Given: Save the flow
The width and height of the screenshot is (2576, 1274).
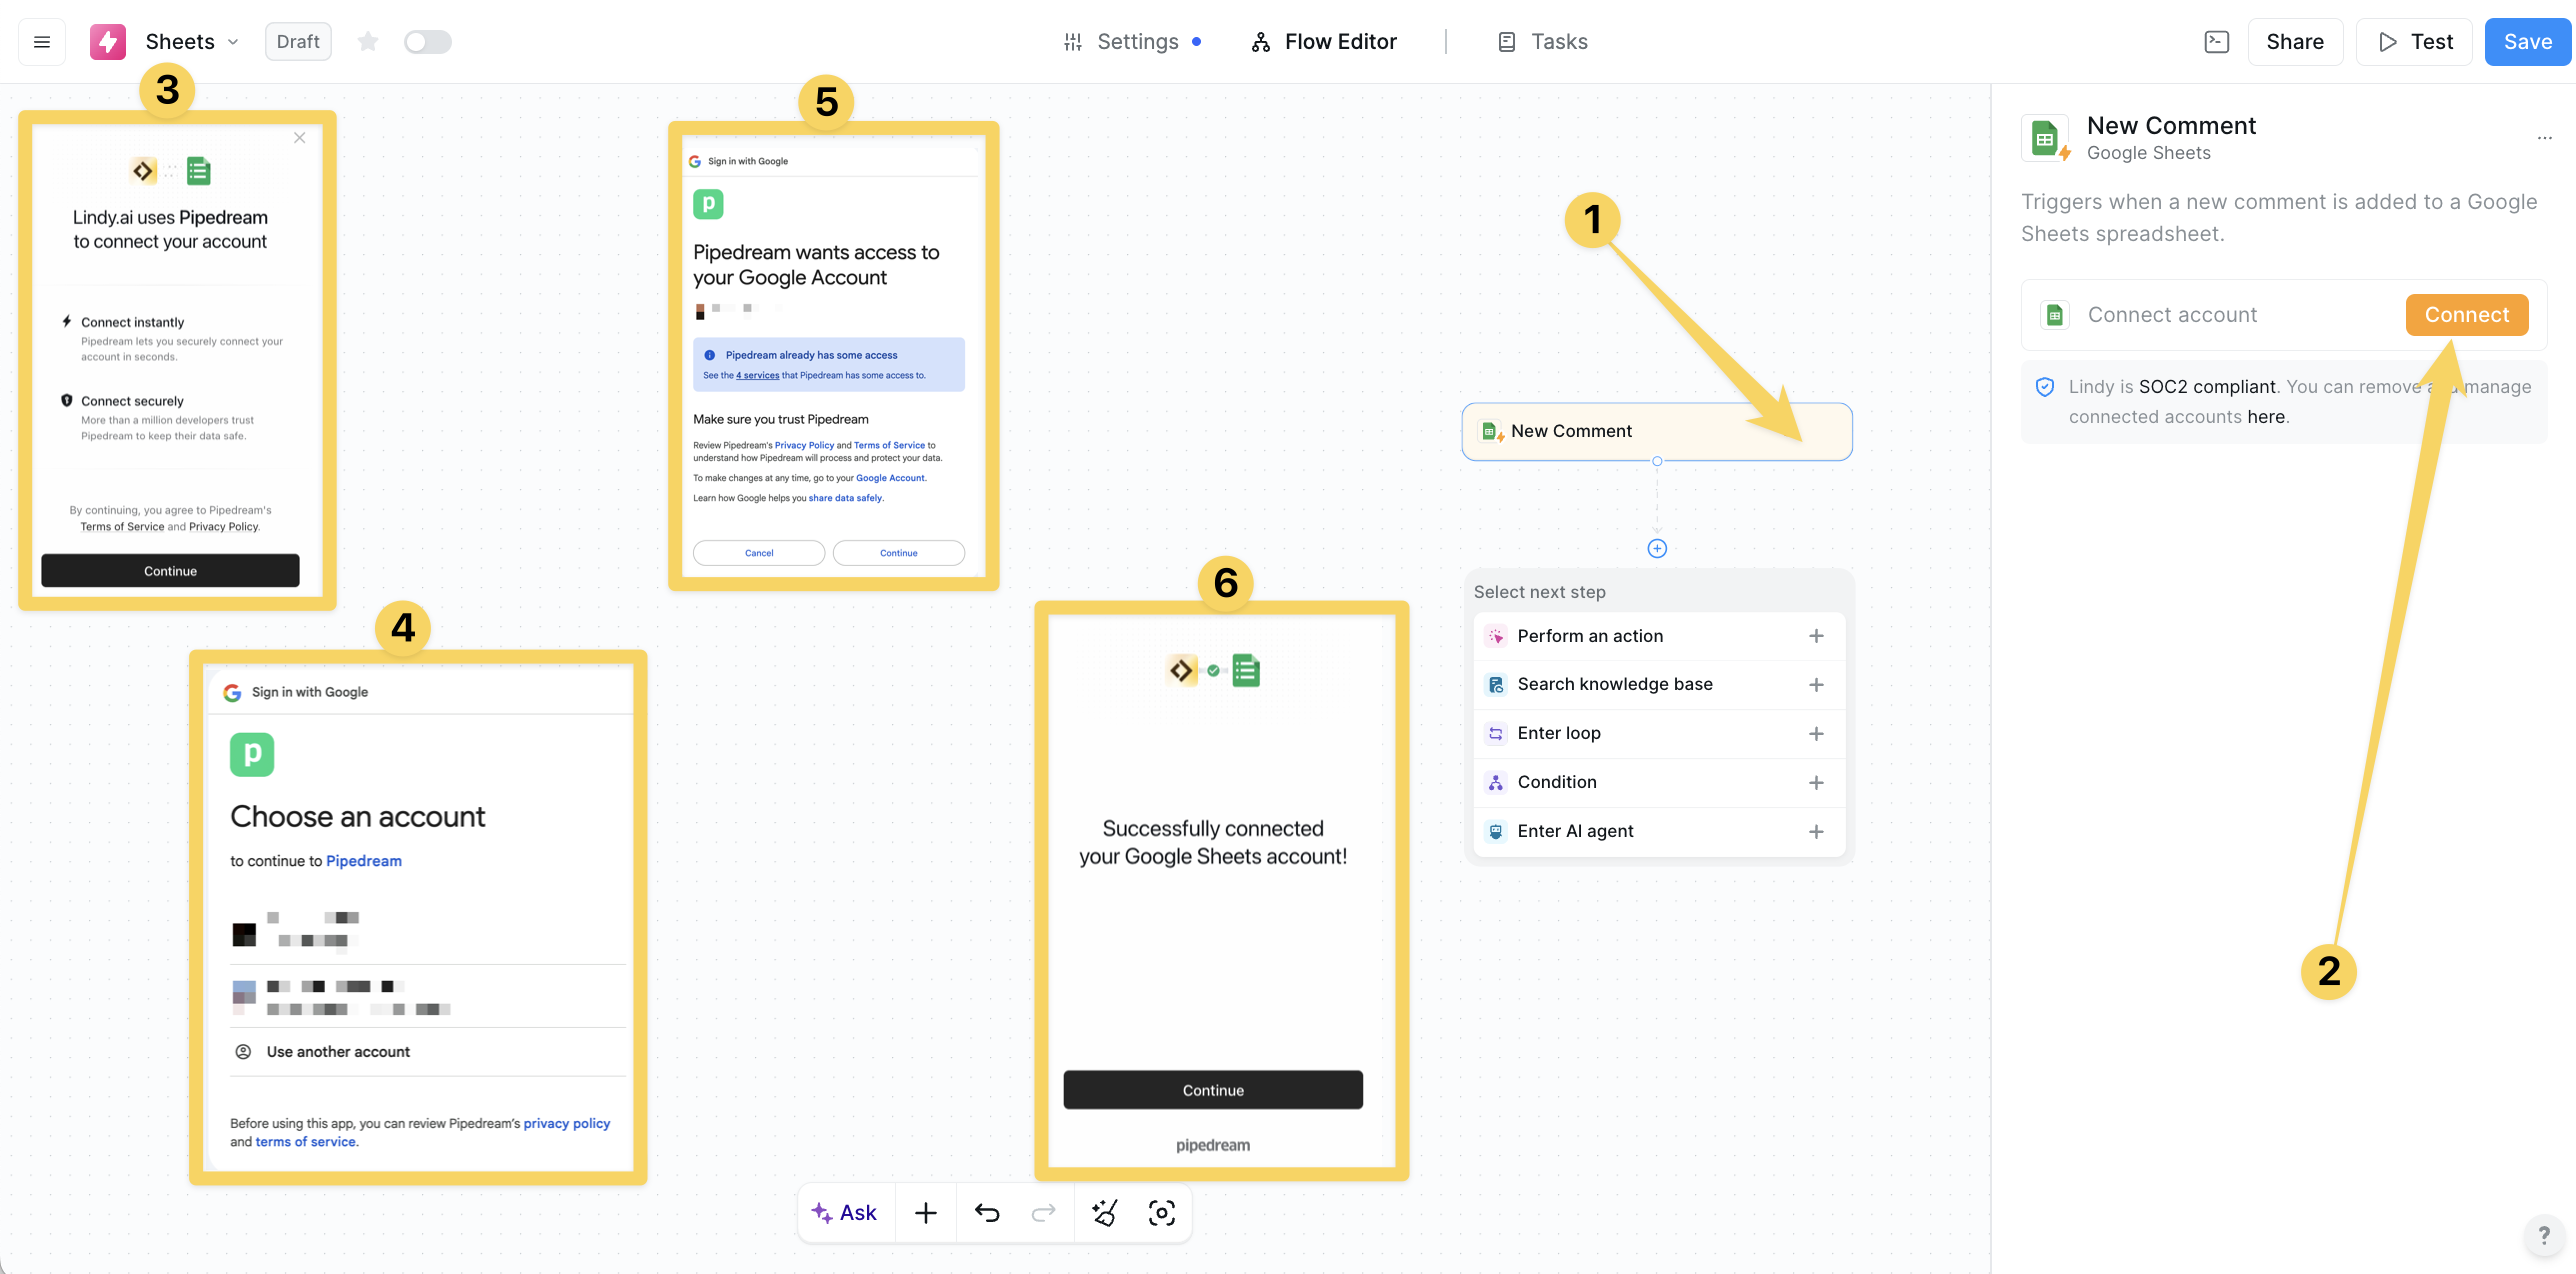Looking at the screenshot, I should pos(2527,42).
